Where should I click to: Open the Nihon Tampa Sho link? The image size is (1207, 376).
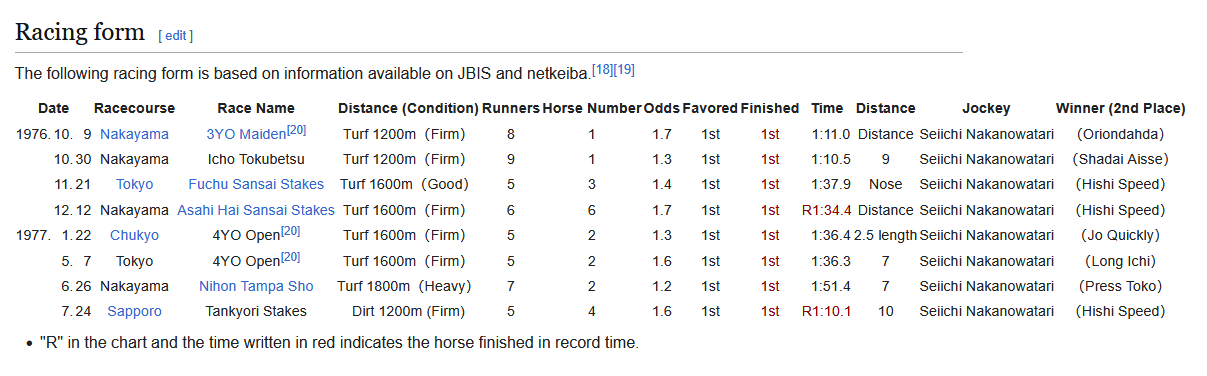coord(256,287)
